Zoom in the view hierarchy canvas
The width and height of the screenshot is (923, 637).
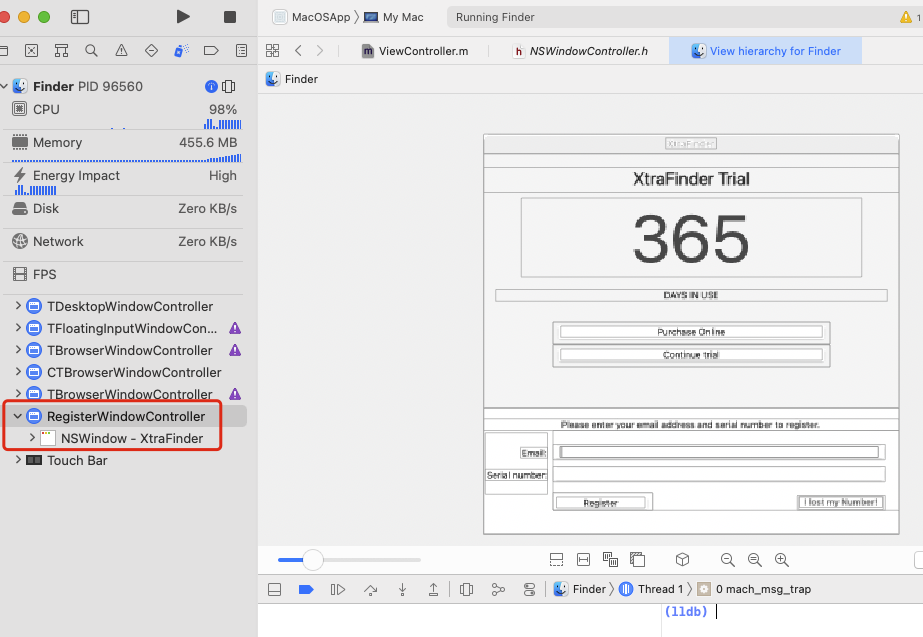pyautogui.click(x=782, y=560)
